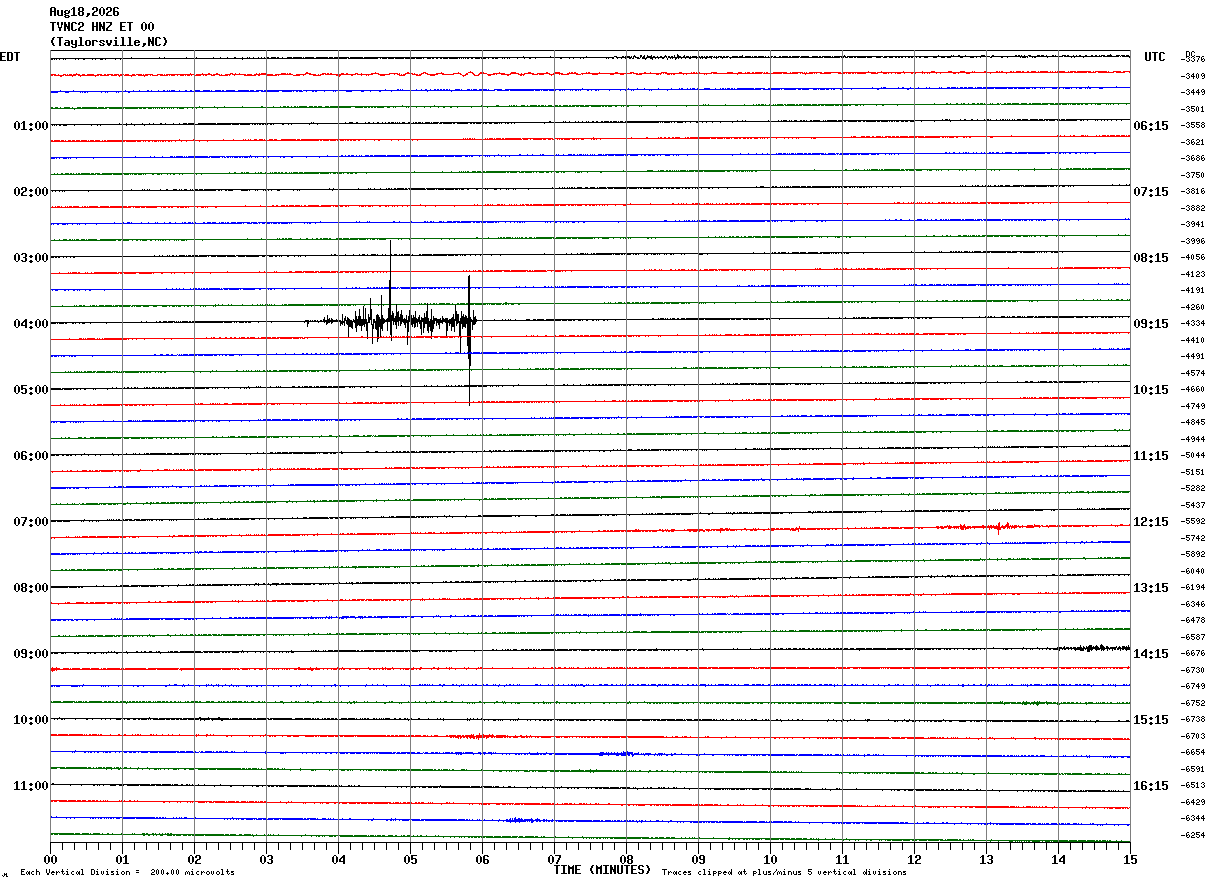
Task: Click the '01:00' EDT time label
Action: coord(30,126)
